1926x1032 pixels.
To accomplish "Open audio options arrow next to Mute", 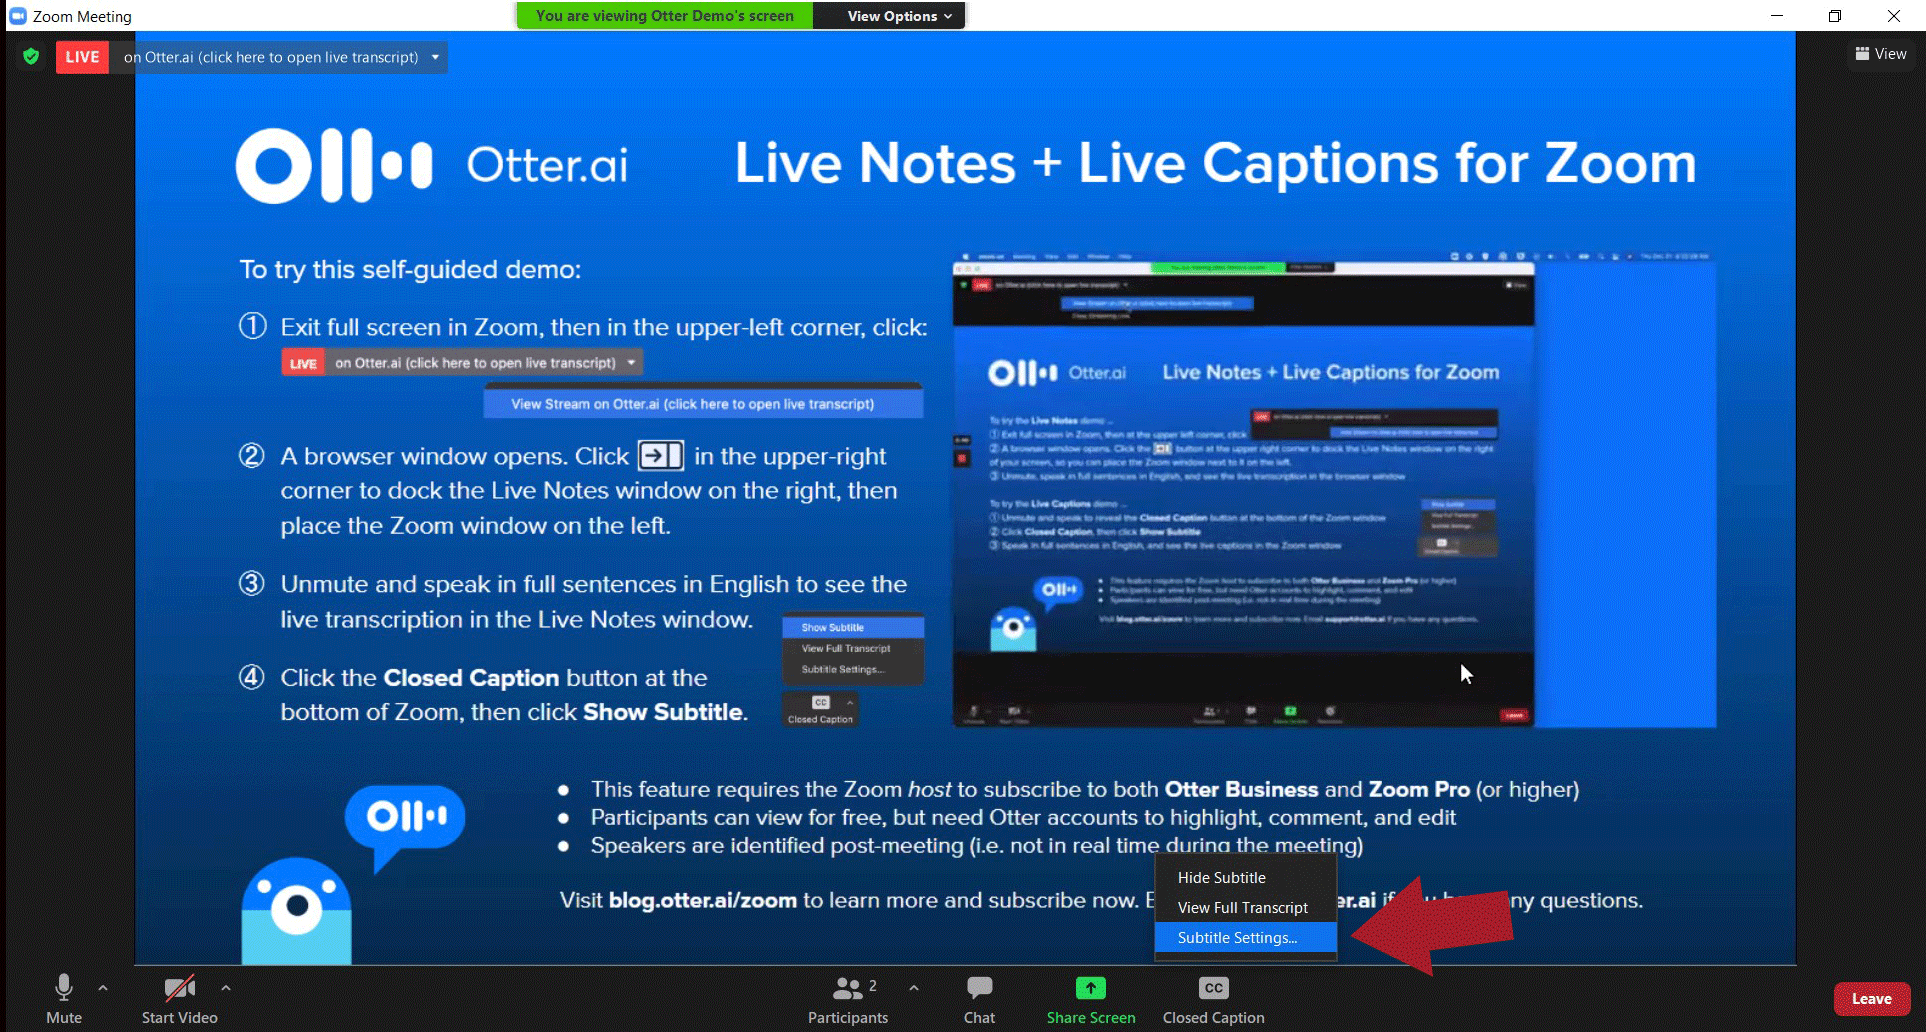I will tap(103, 988).
